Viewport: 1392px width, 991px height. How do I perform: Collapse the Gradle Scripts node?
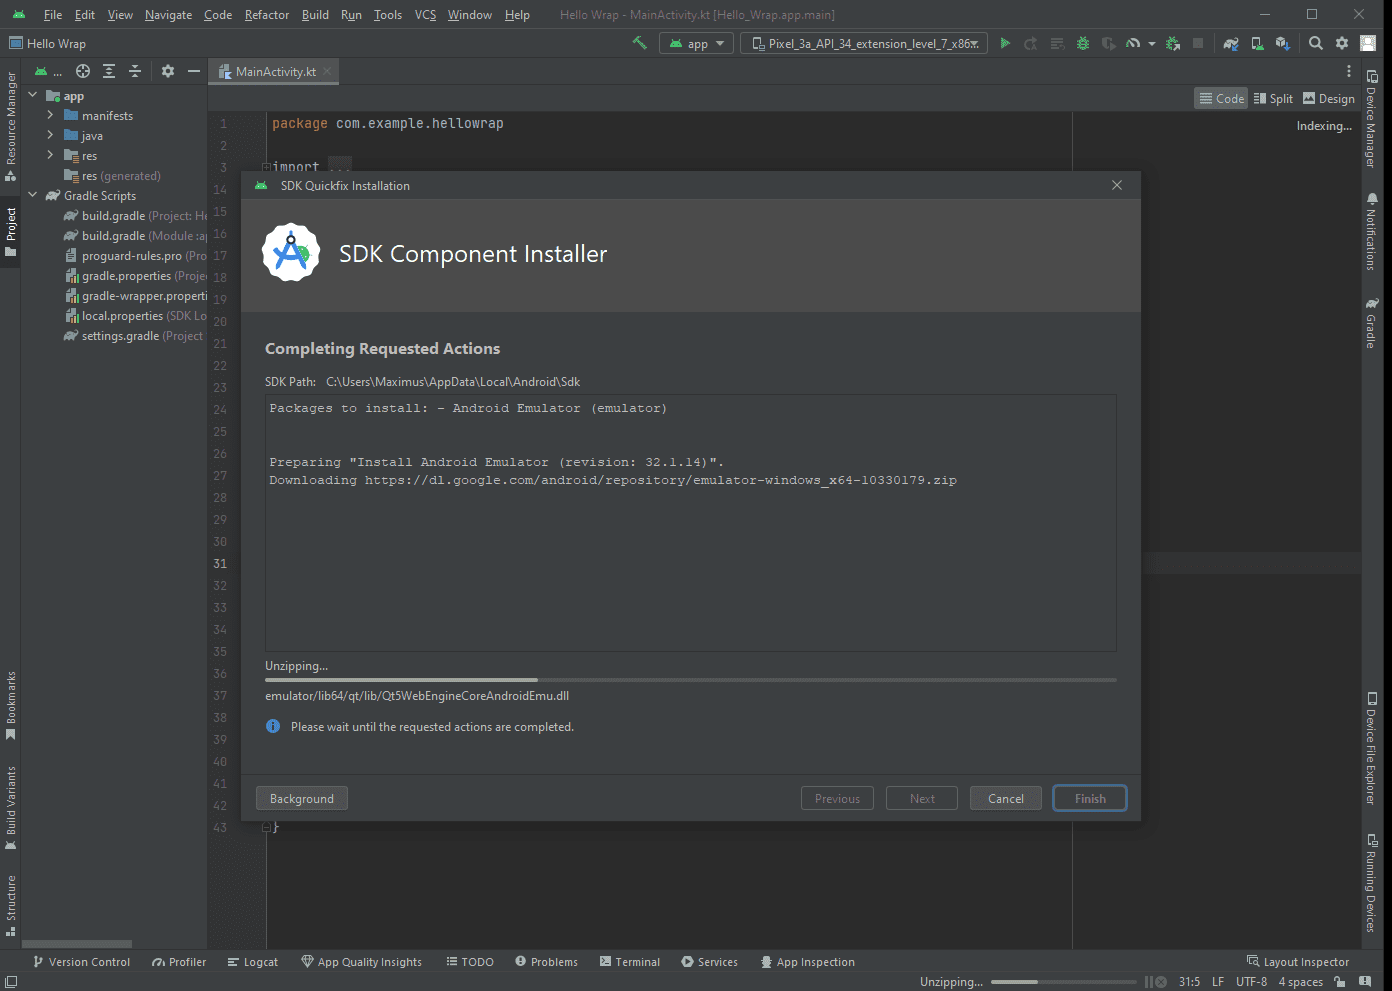[33, 195]
